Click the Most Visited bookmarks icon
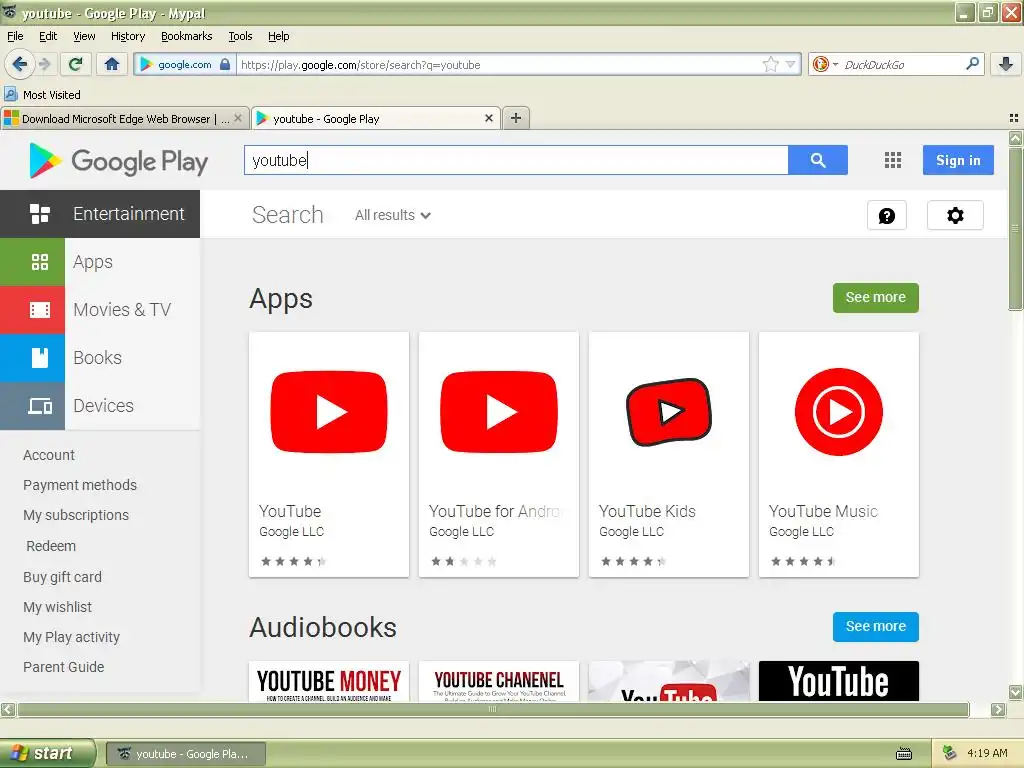Image resolution: width=1024 pixels, height=768 pixels. pos(10,95)
